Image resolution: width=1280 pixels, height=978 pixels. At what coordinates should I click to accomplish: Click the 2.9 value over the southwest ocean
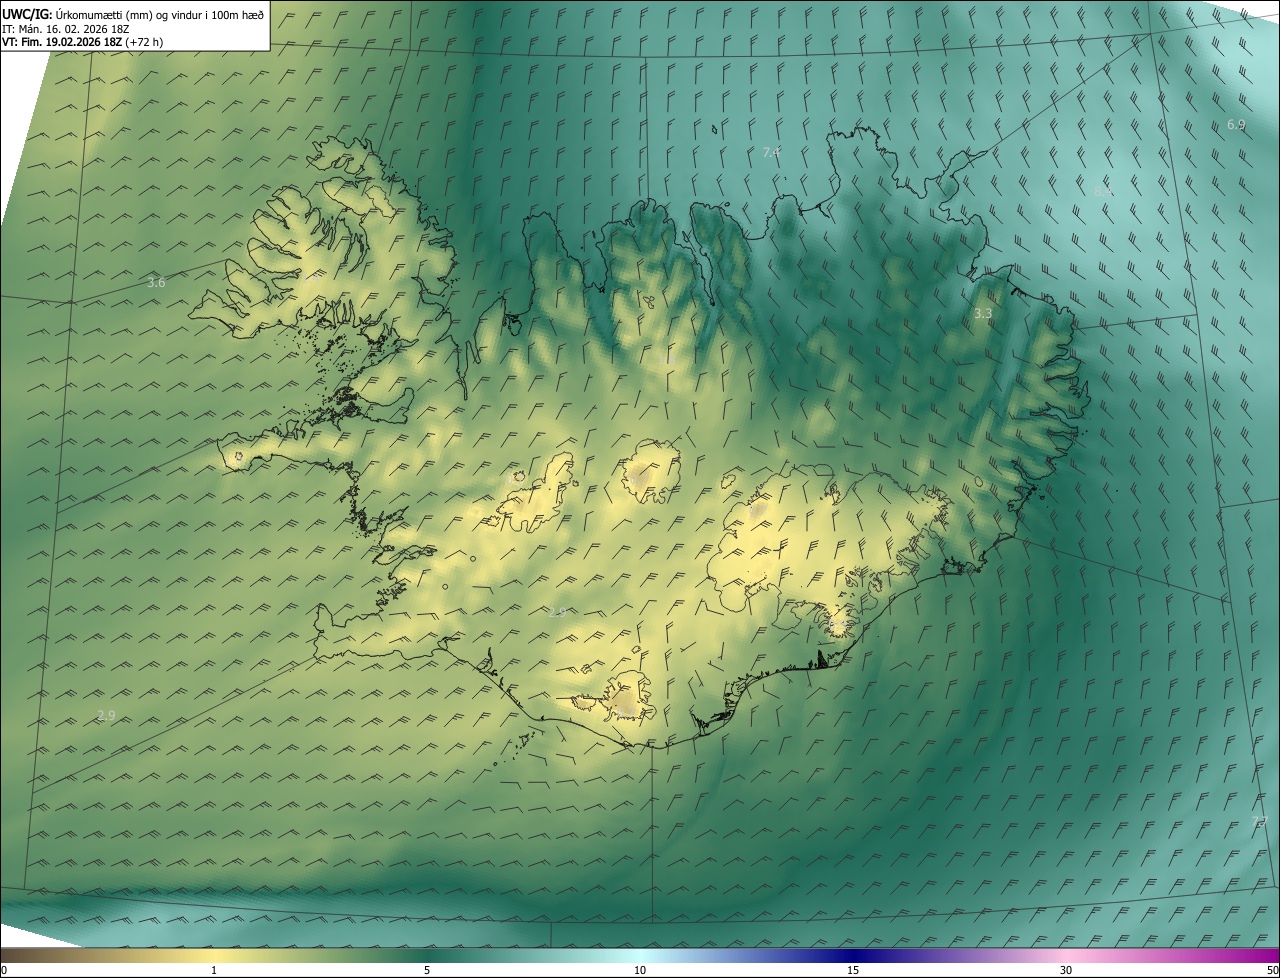106,715
